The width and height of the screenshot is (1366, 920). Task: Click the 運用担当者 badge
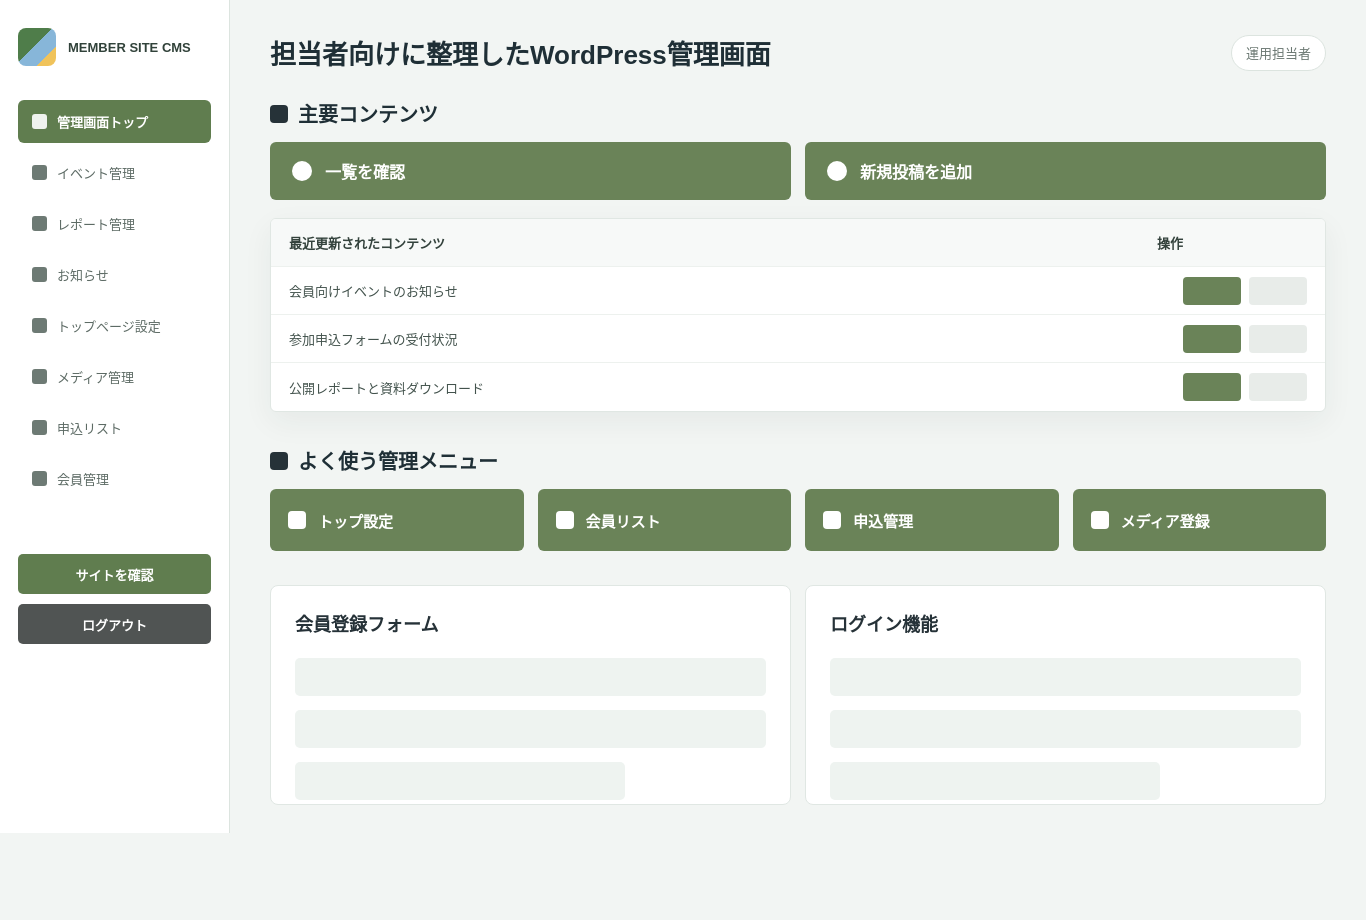pos(1278,53)
